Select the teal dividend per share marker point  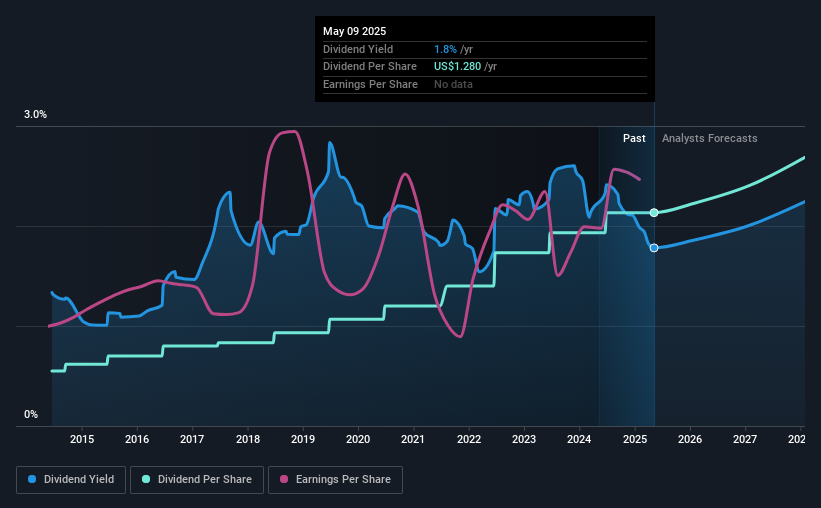(654, 213)
